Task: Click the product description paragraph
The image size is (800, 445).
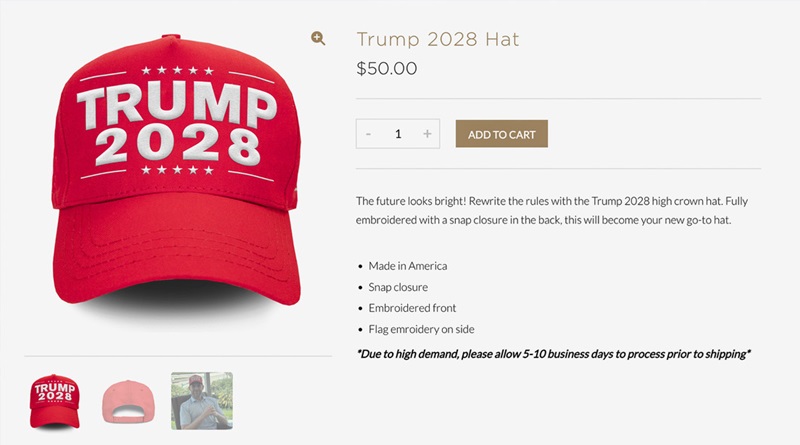Action: tap(552, 210)
